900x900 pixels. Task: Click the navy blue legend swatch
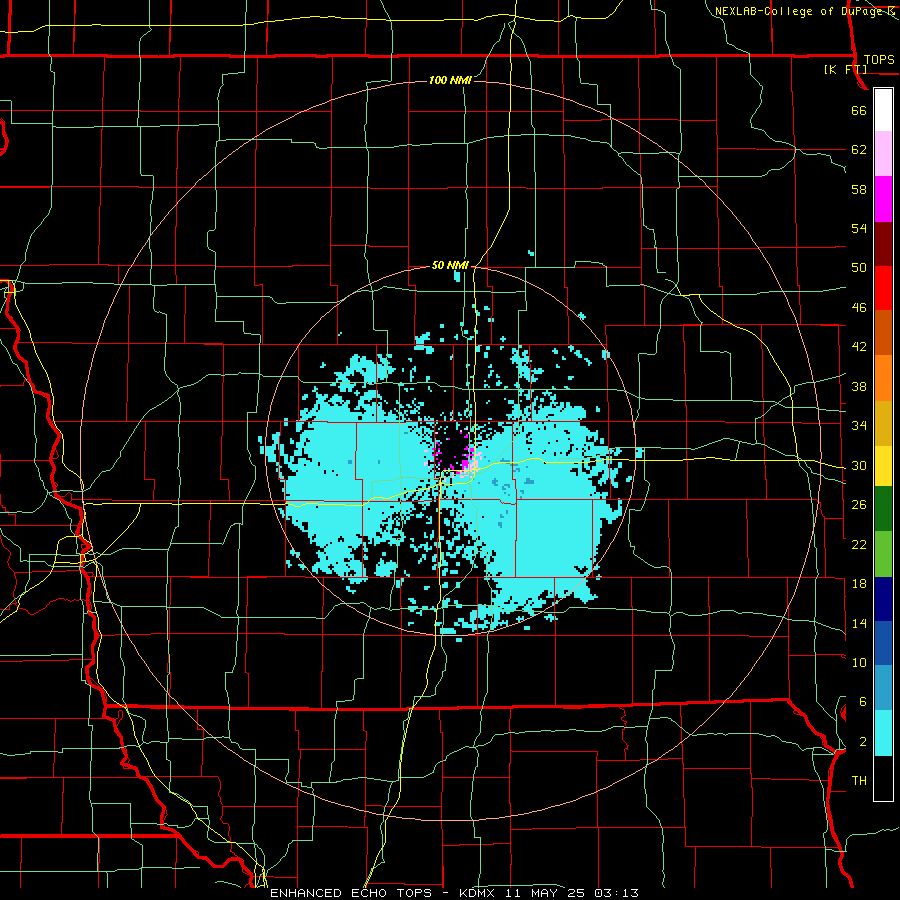(x=883, y=599)
